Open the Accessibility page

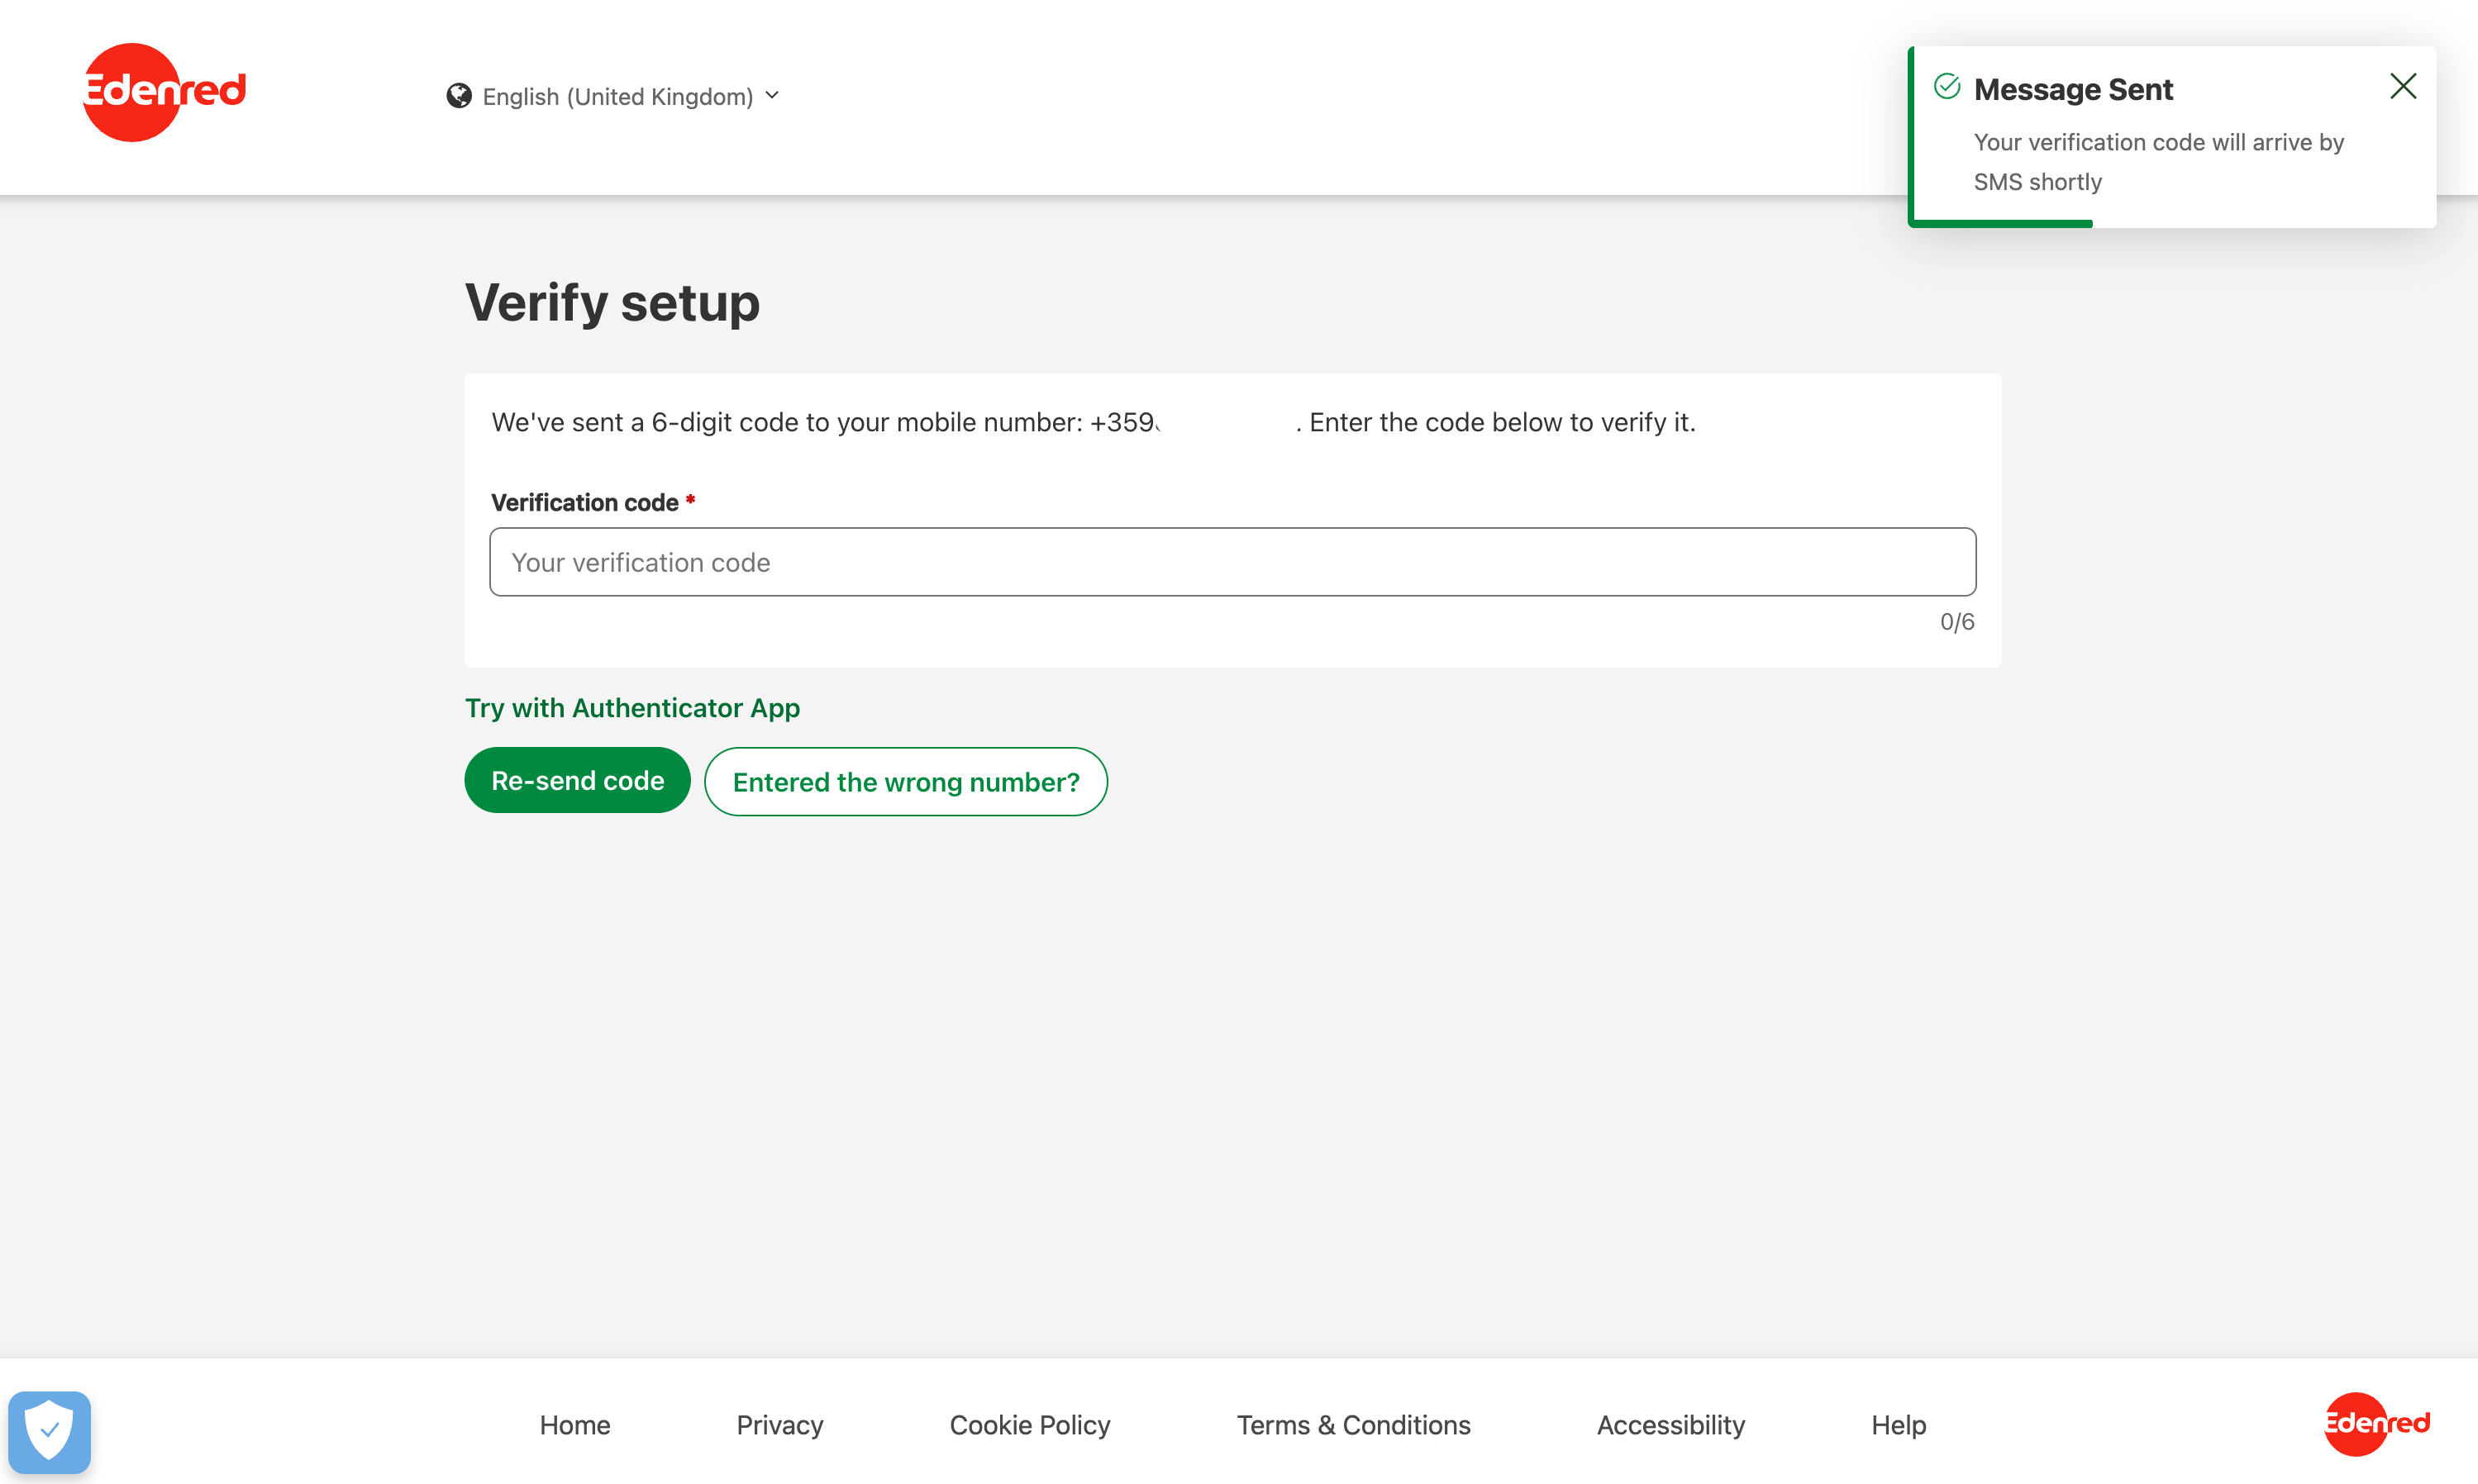(1671, 1425)
